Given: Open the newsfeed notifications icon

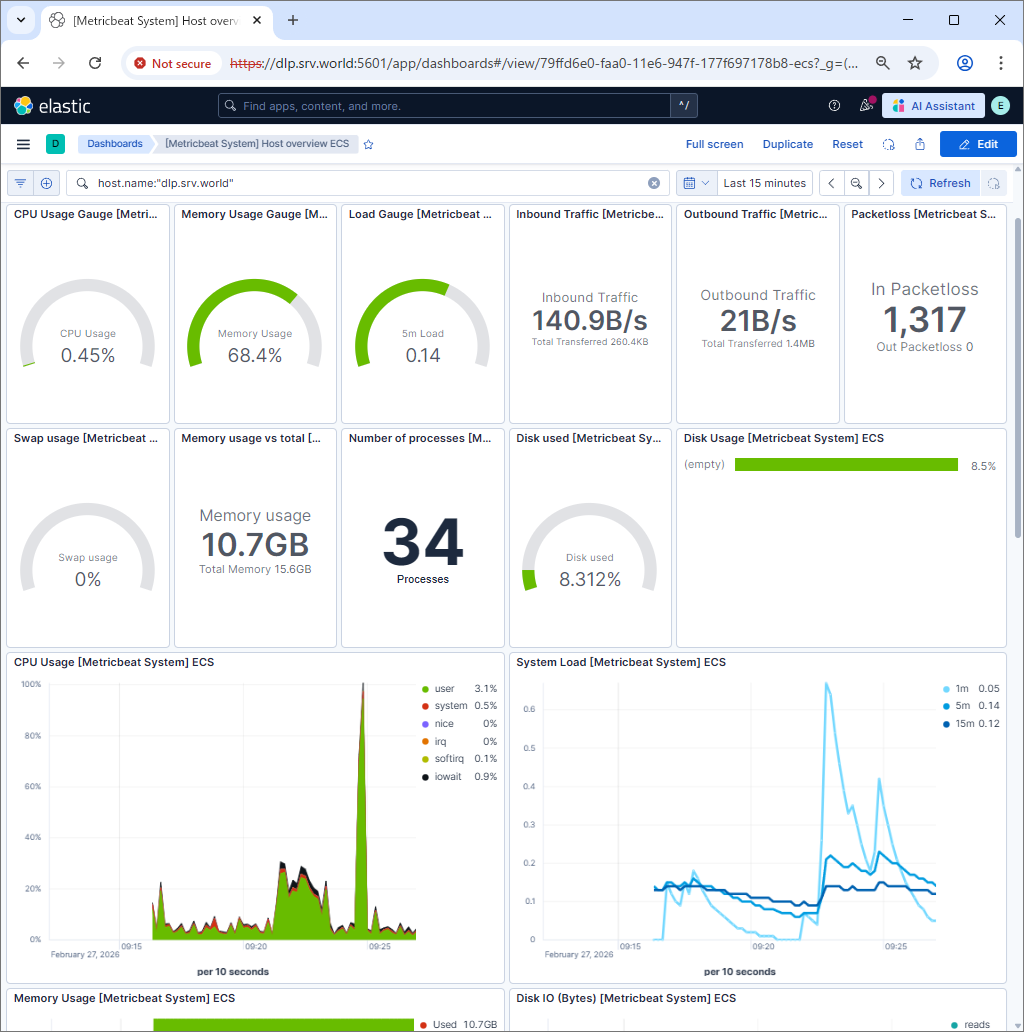Looking at the screenshot, I should coord(866,105).
